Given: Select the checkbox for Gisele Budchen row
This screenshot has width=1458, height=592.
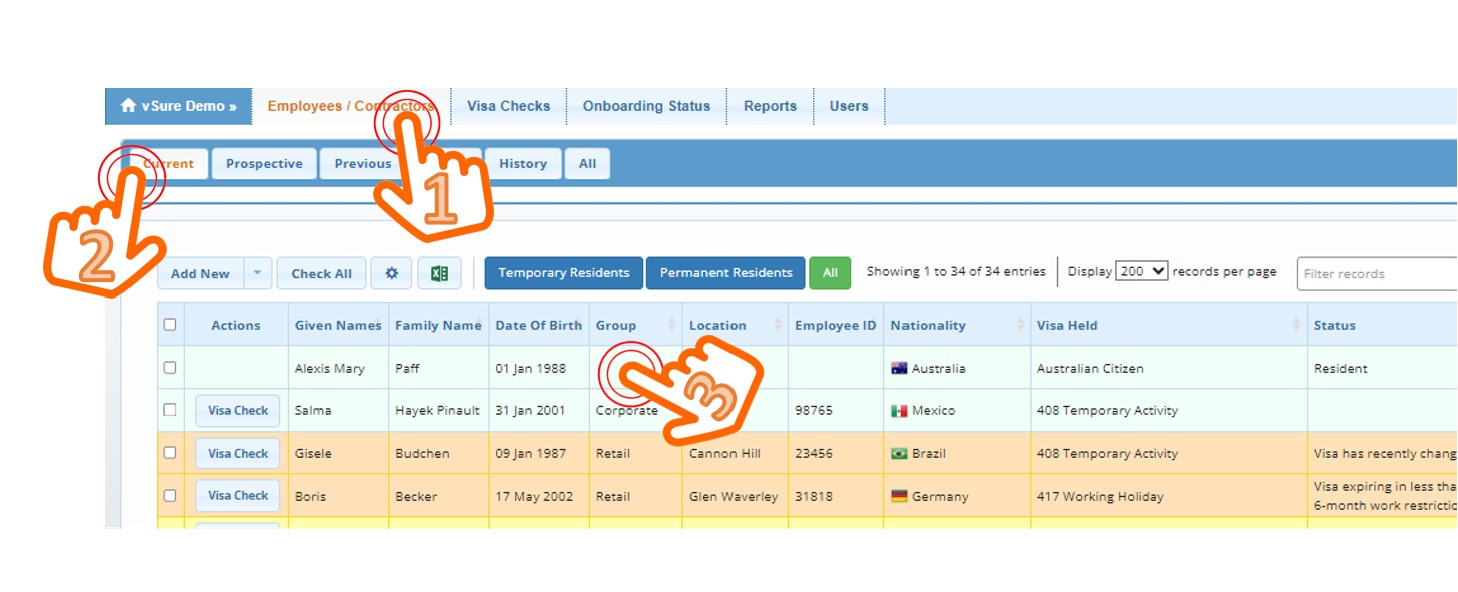Looking at the screenshot, I should pyautogui.click(x=170, y=453).
